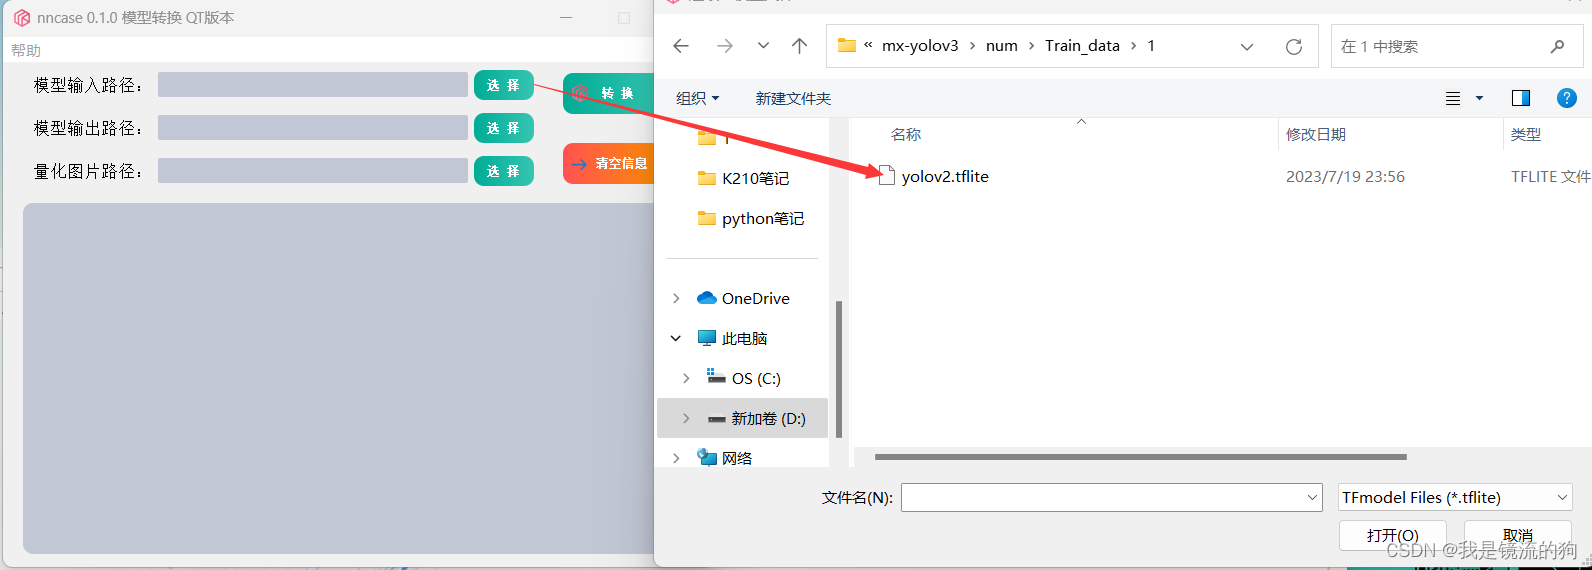Click yolov2.tflite file icon
The width and height of the screenshot is (1592, 570).
pos(886,176)
